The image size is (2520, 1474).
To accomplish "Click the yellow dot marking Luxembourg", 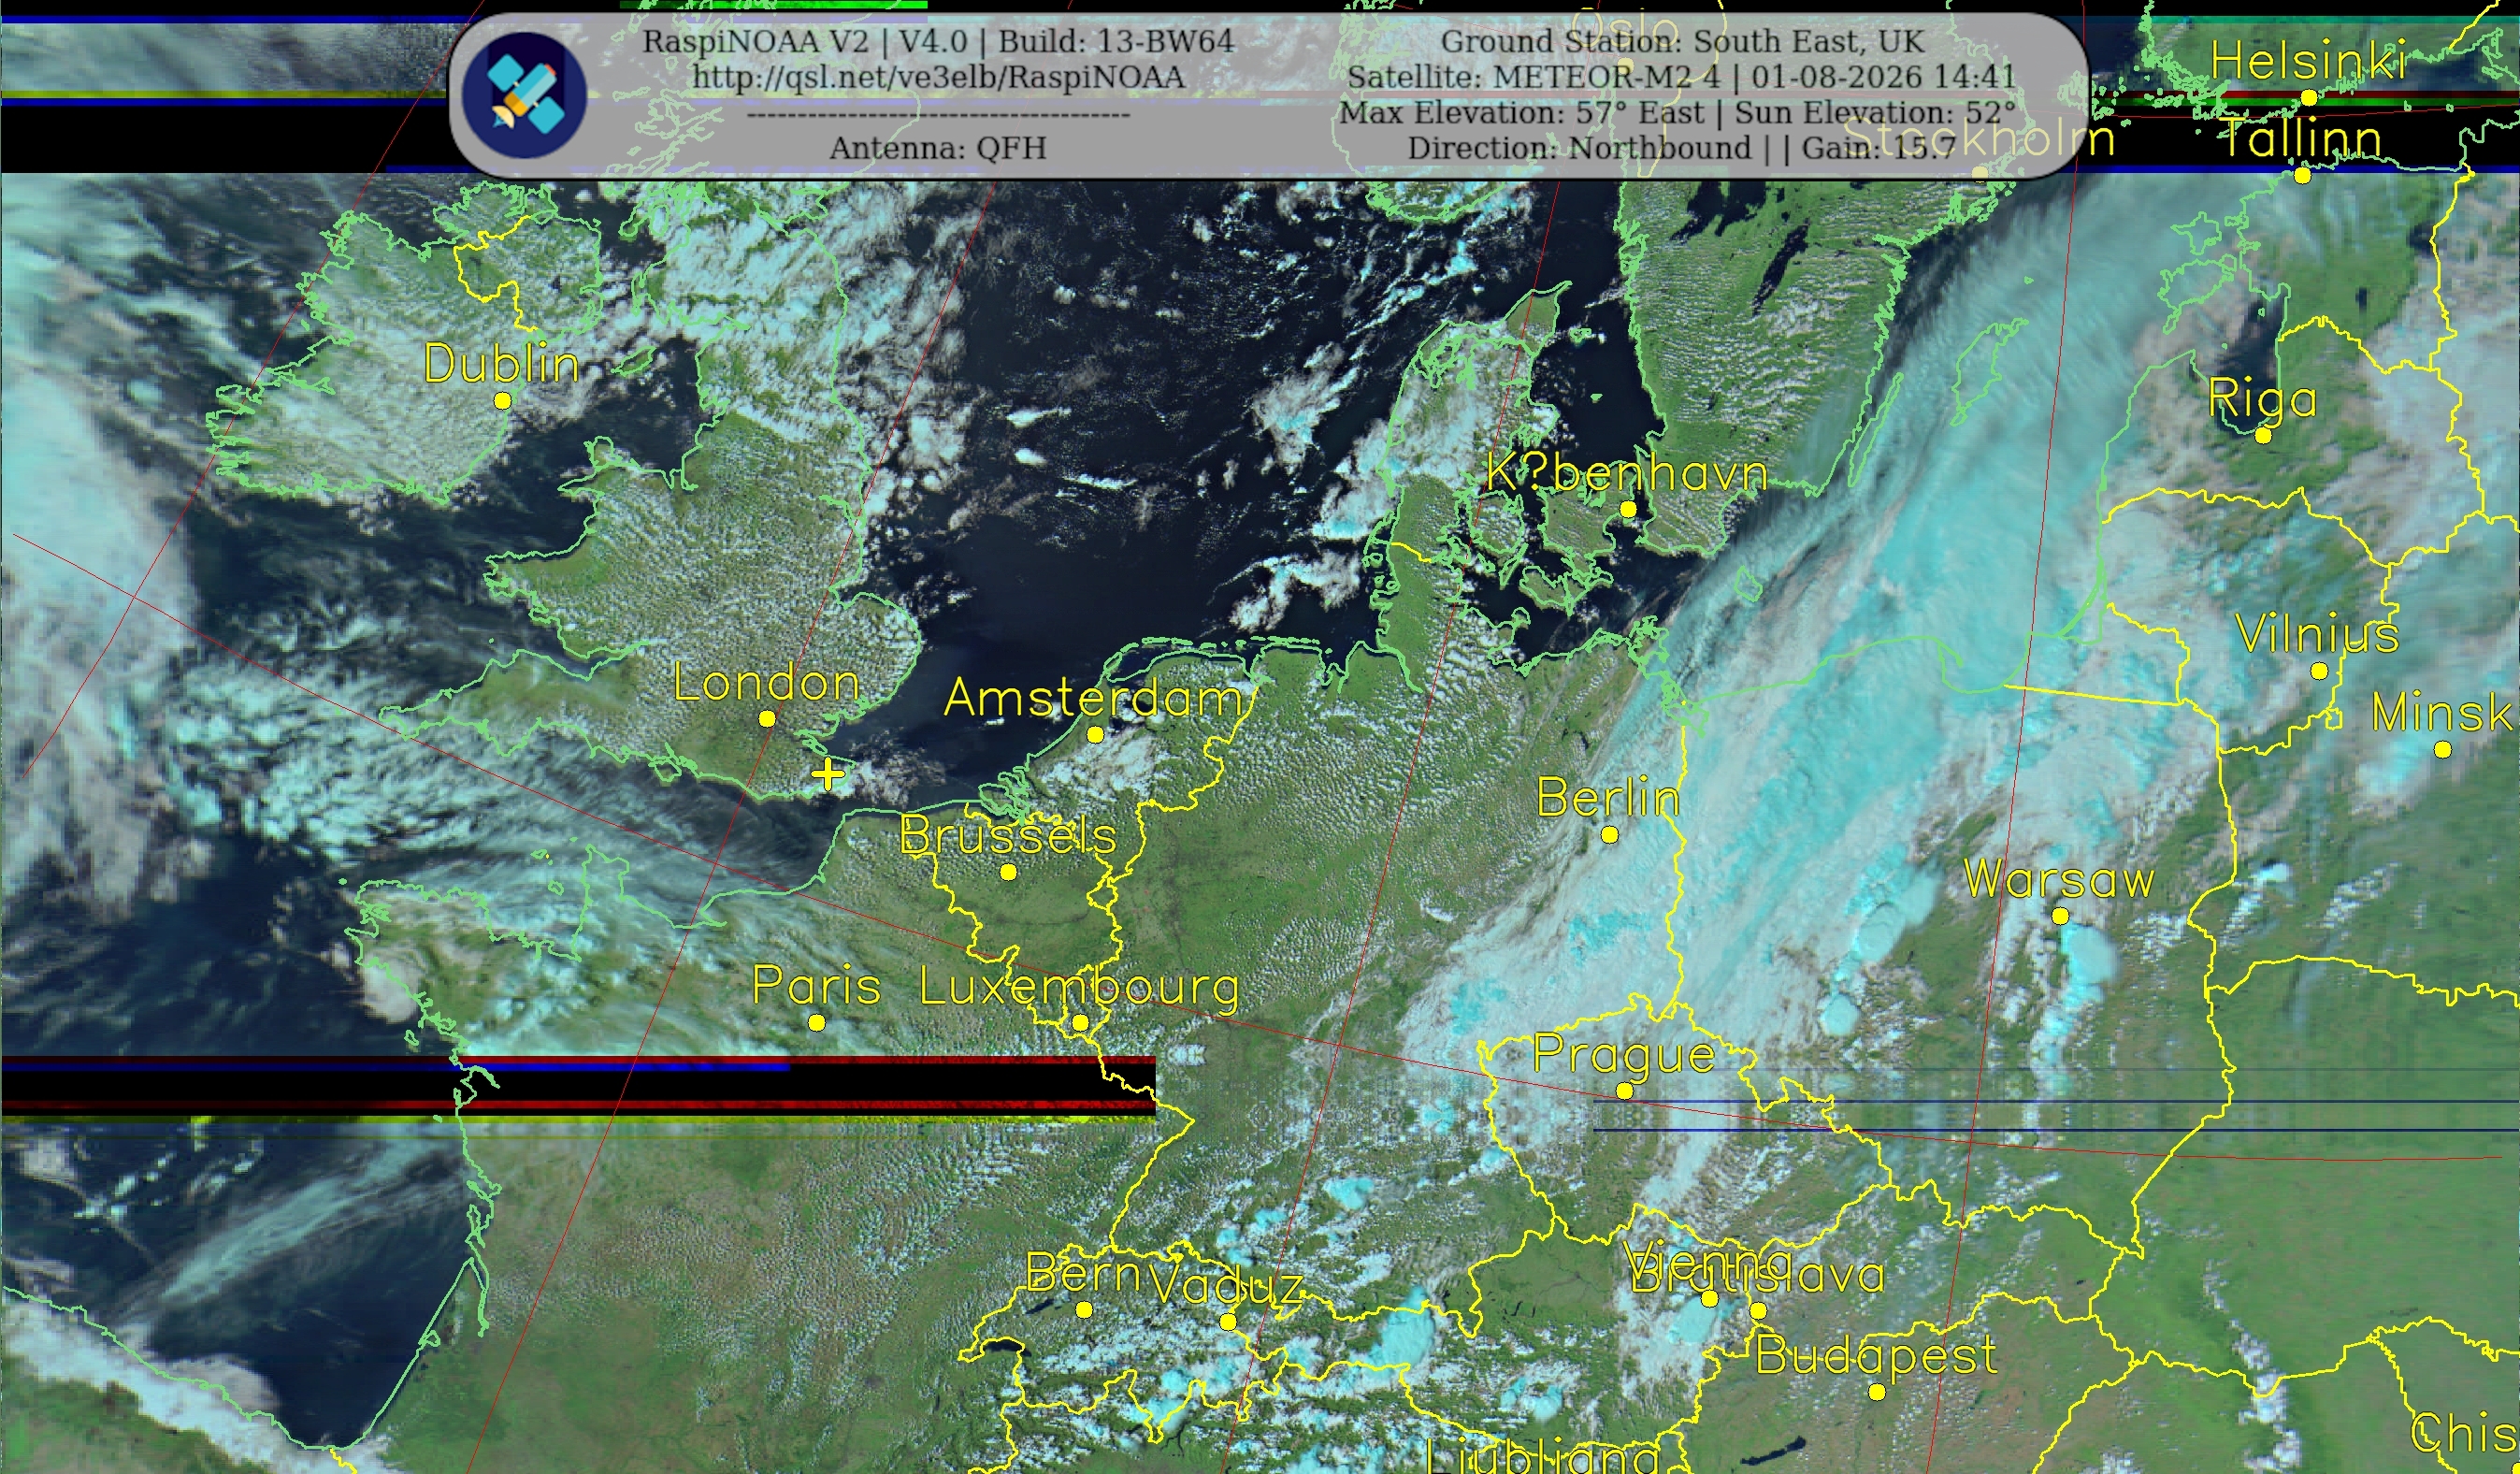I will pos(1080,1023).
